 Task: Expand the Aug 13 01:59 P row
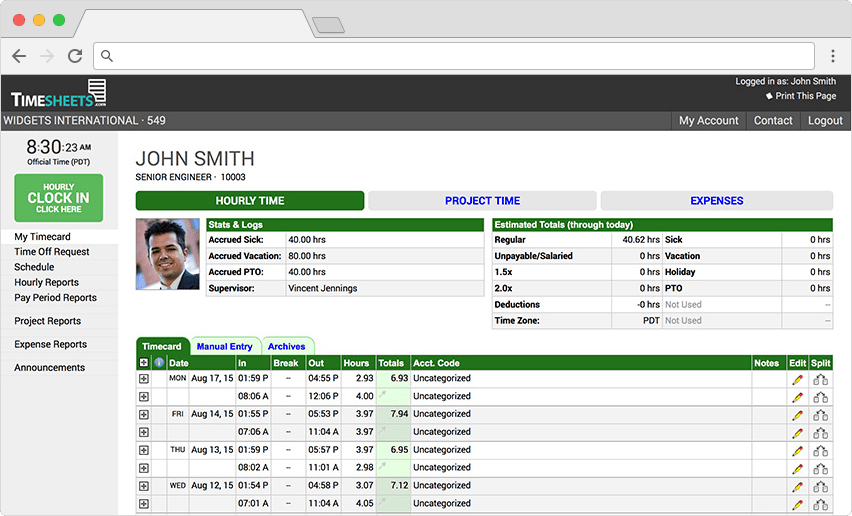tap(143, 450)
